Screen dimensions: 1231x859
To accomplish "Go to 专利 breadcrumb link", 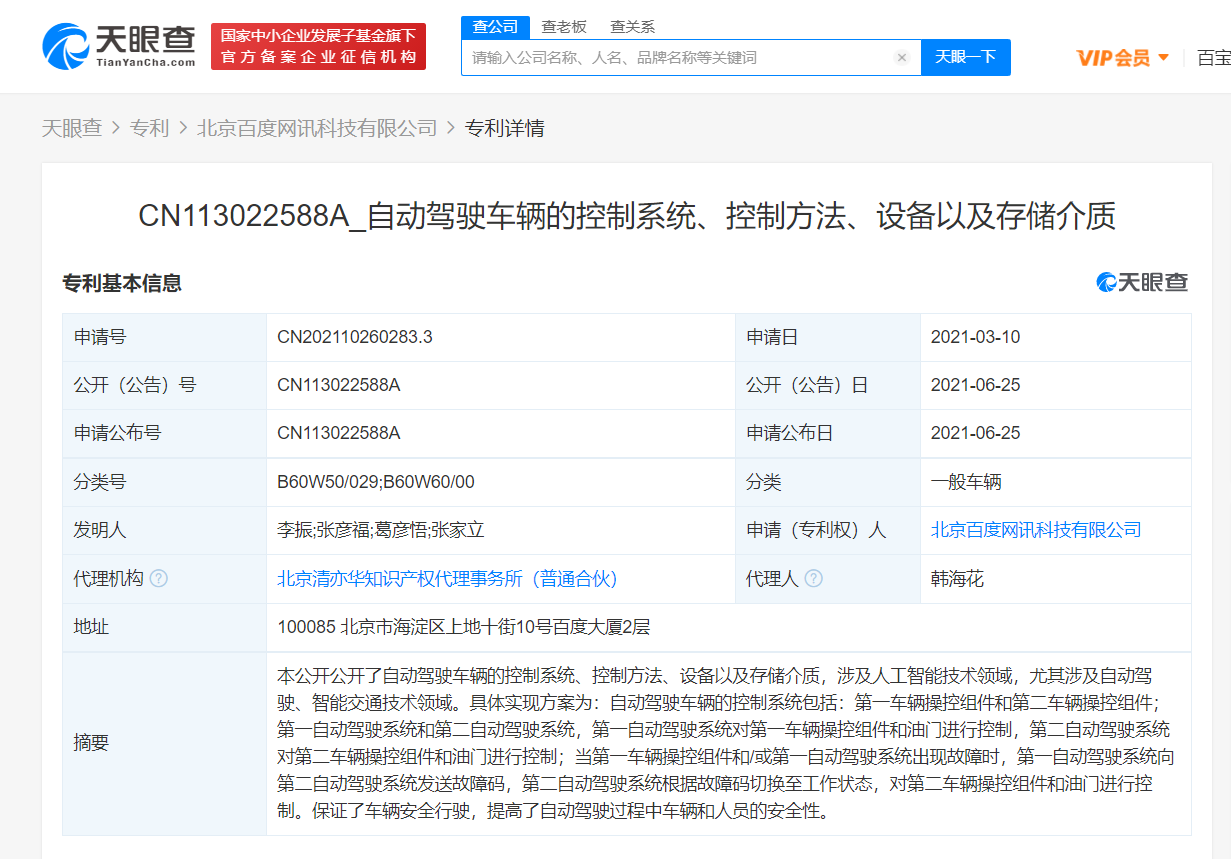I will click(x=149, y=128).
